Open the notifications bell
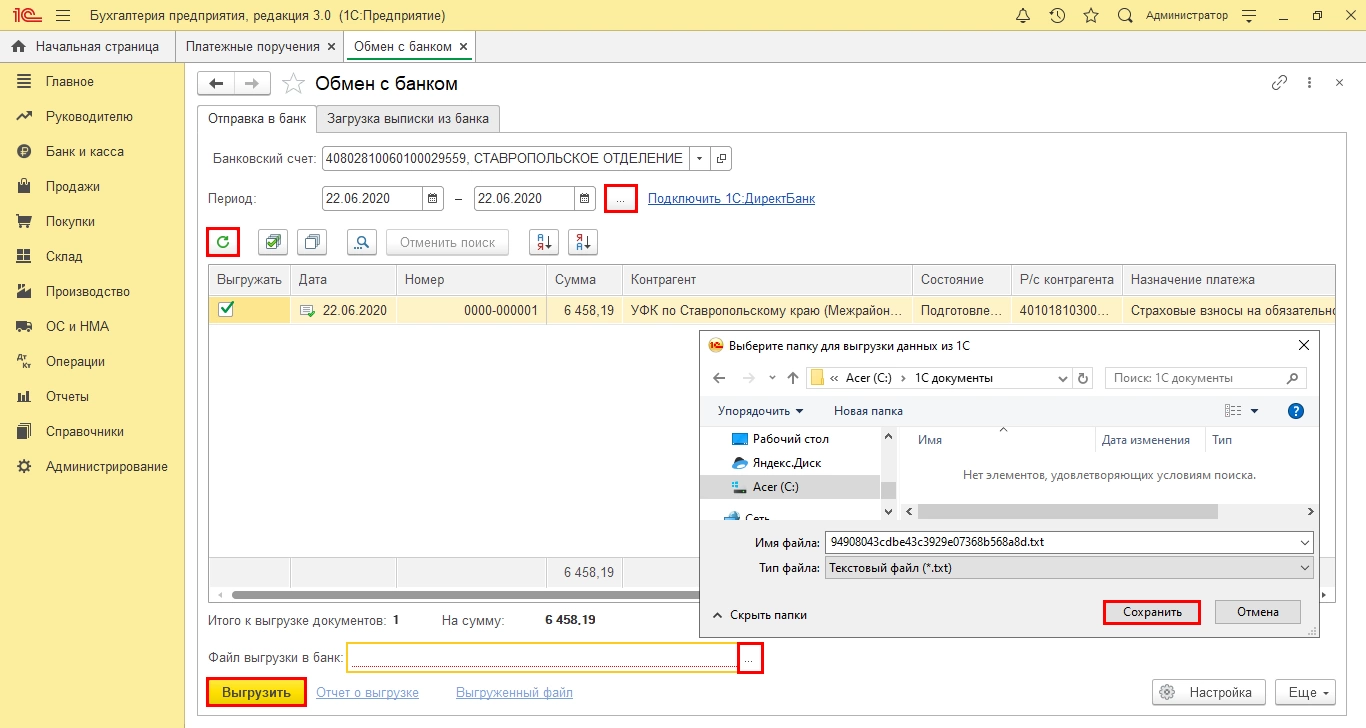The image size is (1366, 728). pyautogui.click(x=1022, y=16)
